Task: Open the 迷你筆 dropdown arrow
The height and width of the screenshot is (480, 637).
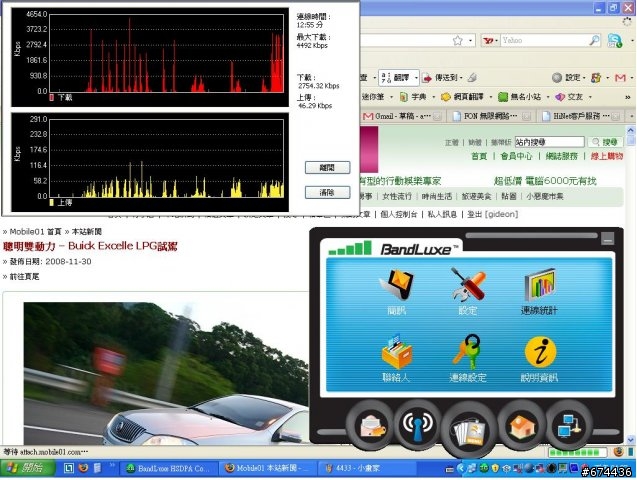Action: 391,97
